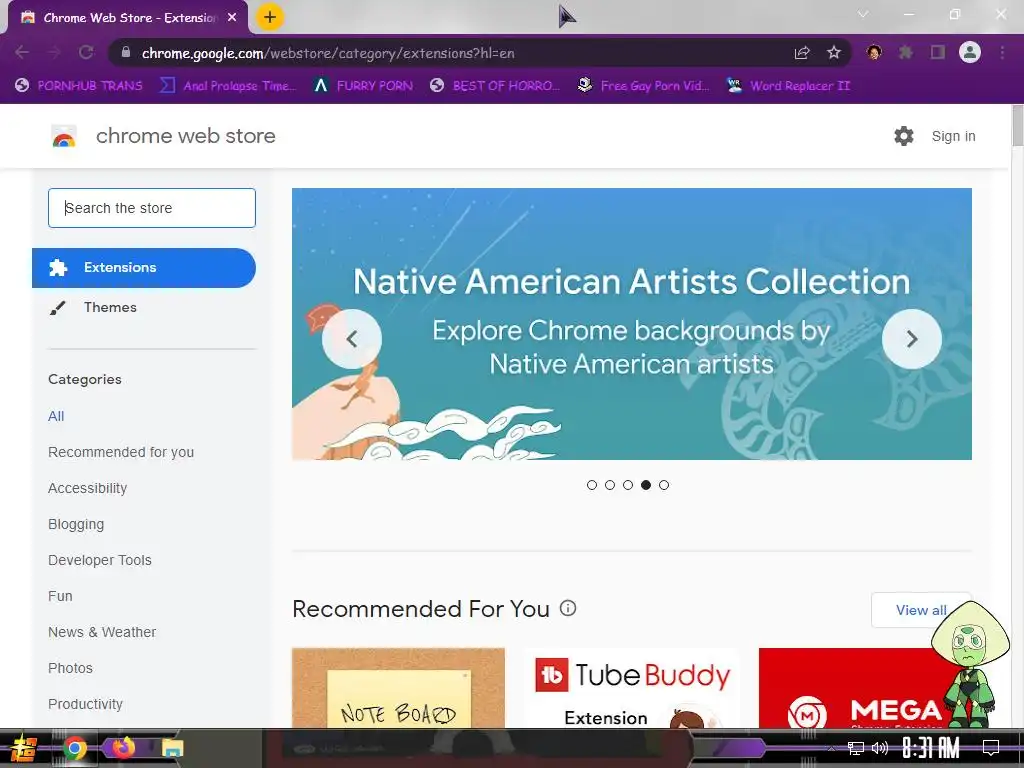This screenshot has width=1024, height=768.
Task: Select the All category
Action: (x=56, y=416)
